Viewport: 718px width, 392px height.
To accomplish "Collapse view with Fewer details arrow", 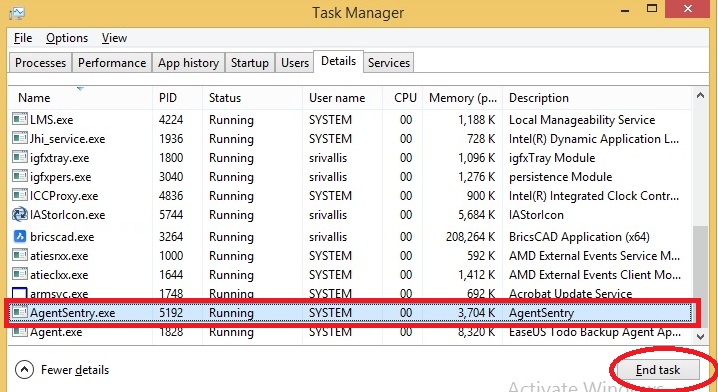I will pos(24,370).
